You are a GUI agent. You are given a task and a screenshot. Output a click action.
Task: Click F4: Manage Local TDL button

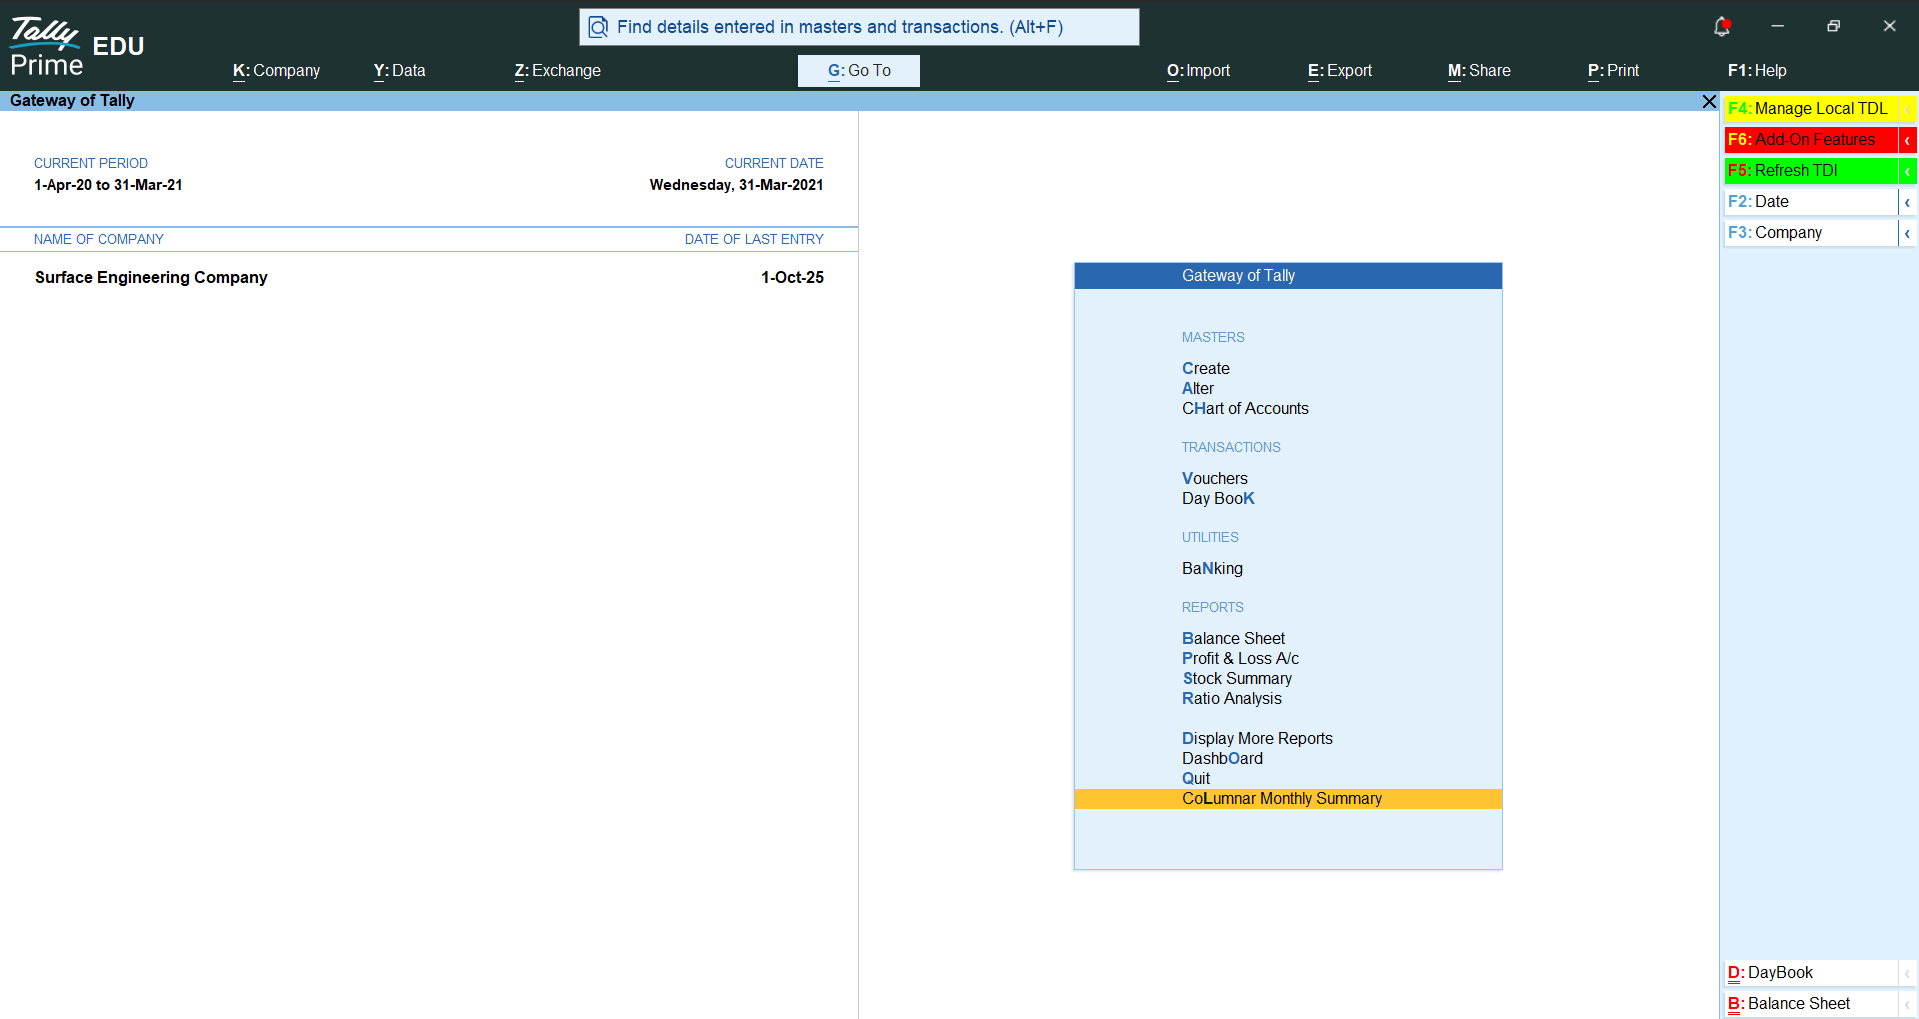[1811, 109]
